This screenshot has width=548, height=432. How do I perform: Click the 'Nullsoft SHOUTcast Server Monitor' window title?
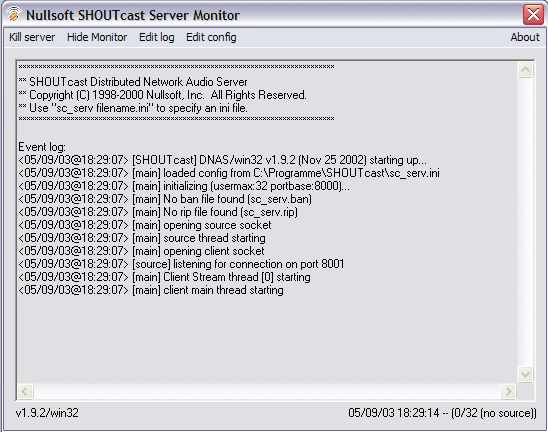click(133, 15)
